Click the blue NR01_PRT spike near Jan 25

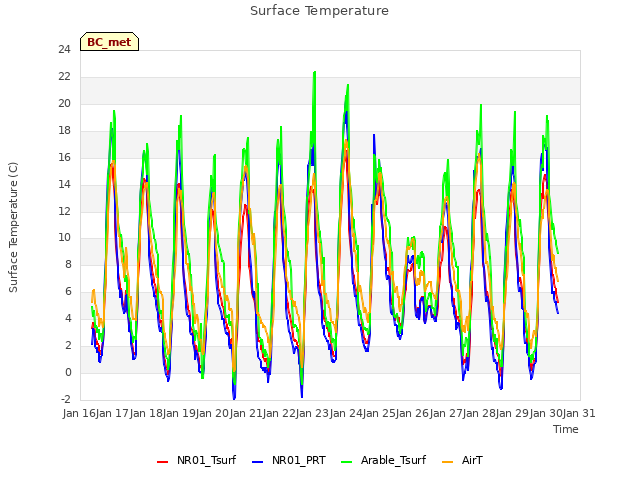[373, 136]
